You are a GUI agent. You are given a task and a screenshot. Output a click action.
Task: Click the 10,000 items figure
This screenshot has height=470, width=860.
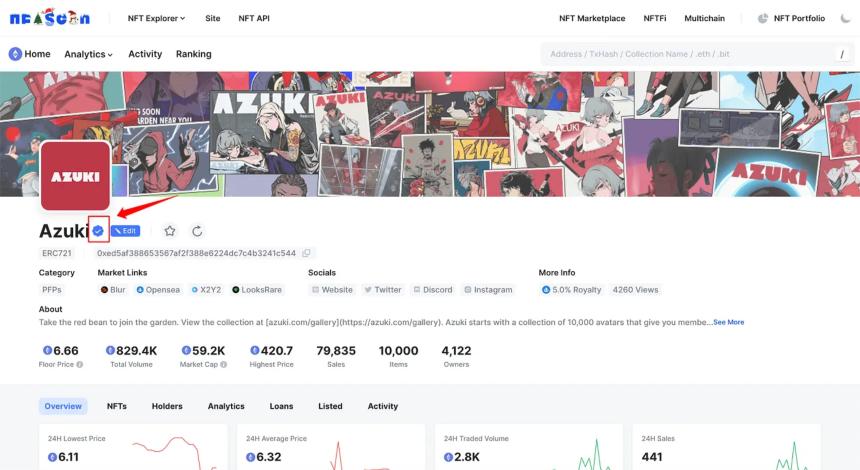coord(398,350)
